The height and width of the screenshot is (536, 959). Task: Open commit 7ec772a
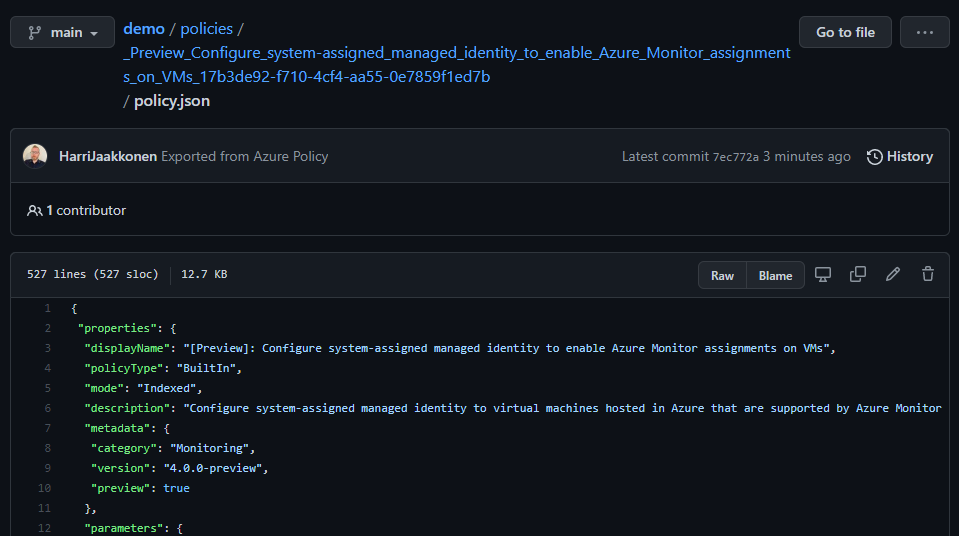coord(735,157)
